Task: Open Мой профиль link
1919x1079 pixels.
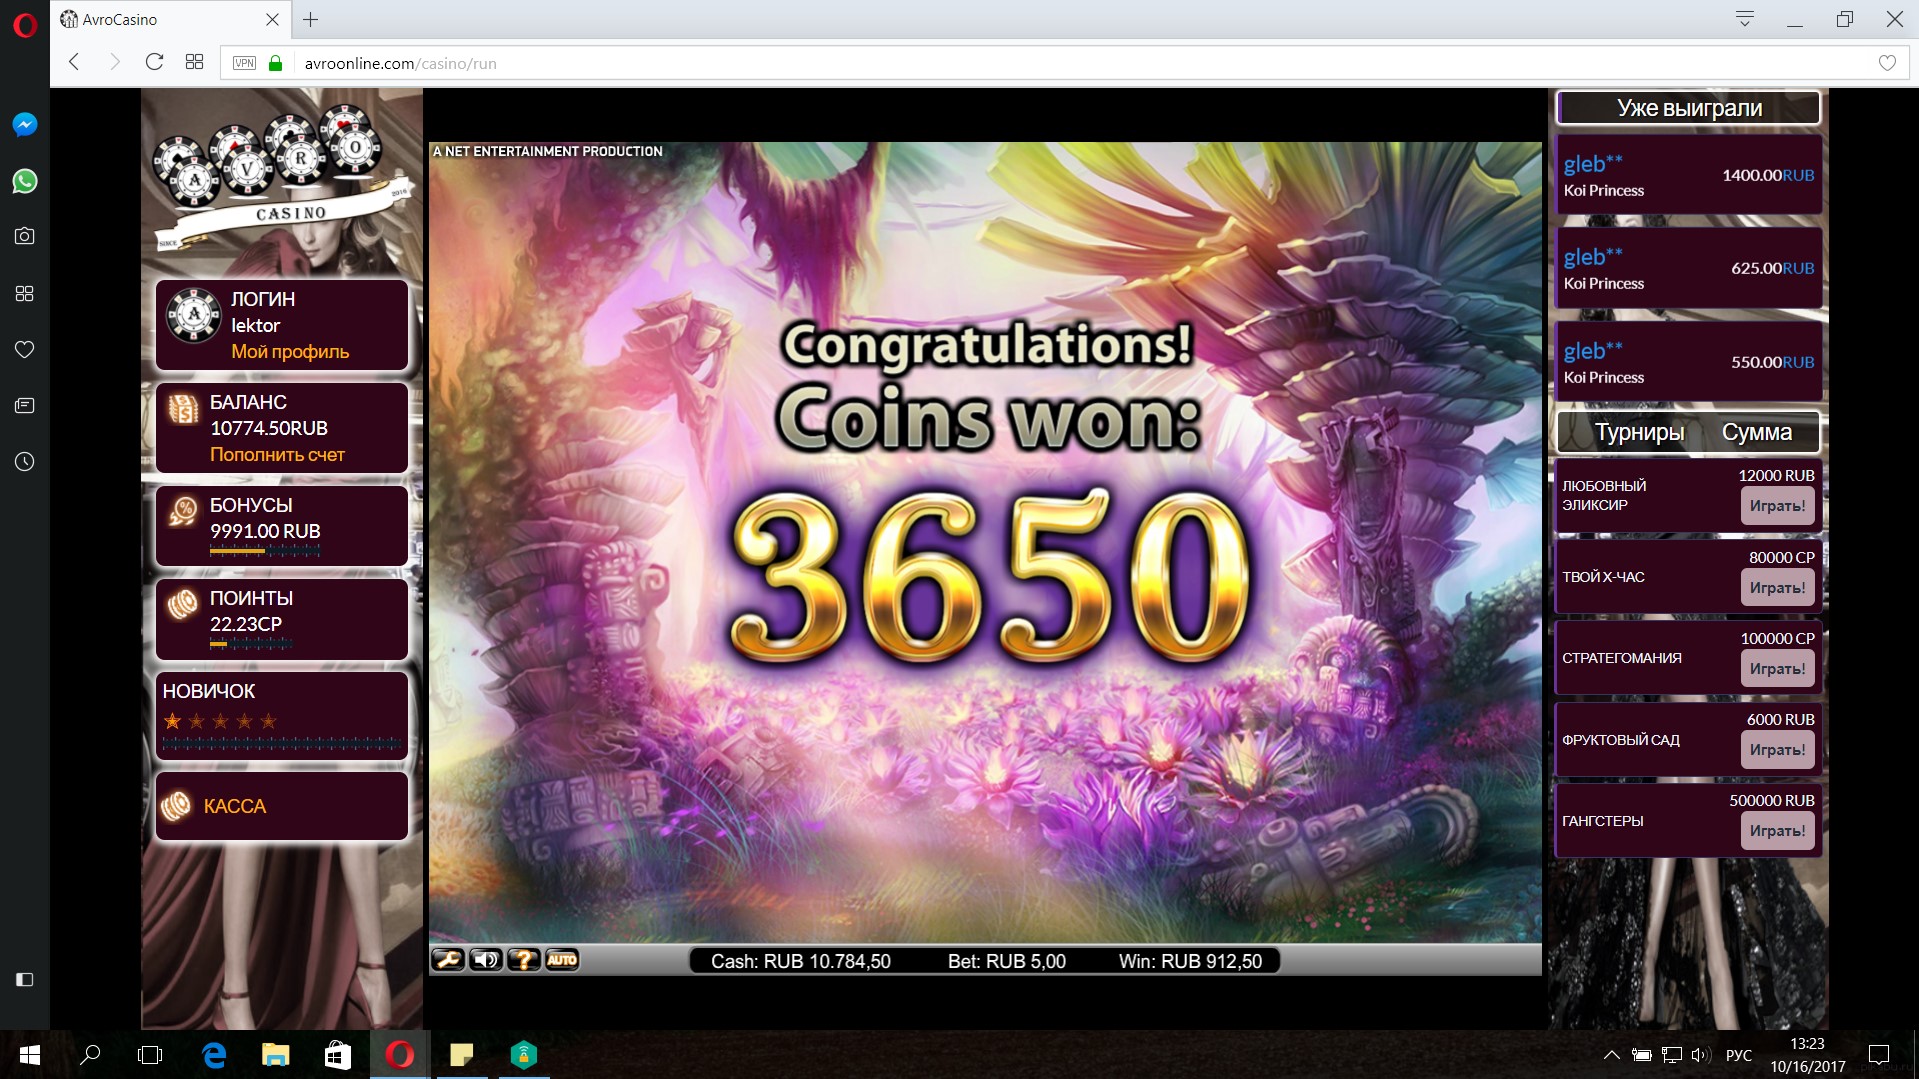Action: 290,351
